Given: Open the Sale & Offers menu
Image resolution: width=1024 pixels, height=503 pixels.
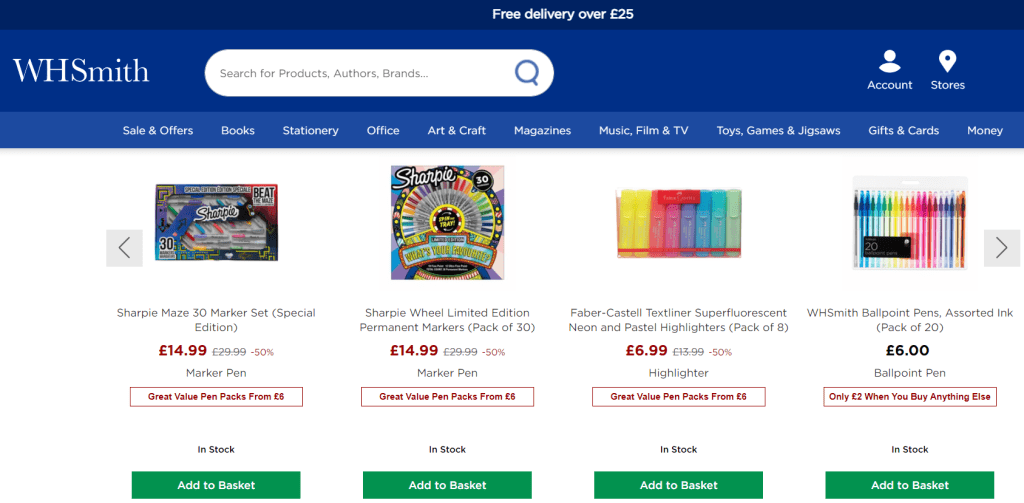Looking at the screenshot, I should pos(158,130).
